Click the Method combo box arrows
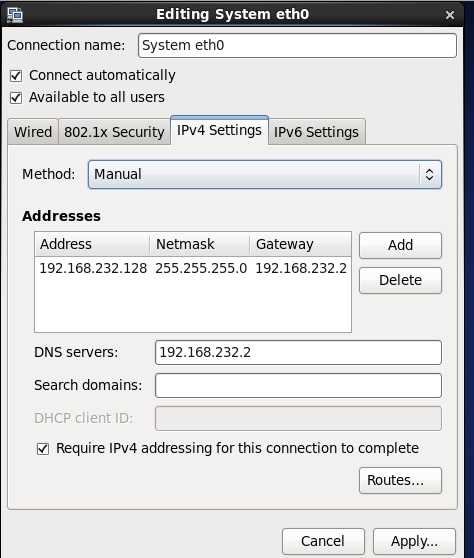 pyautogui.click(x=430, y=174)
